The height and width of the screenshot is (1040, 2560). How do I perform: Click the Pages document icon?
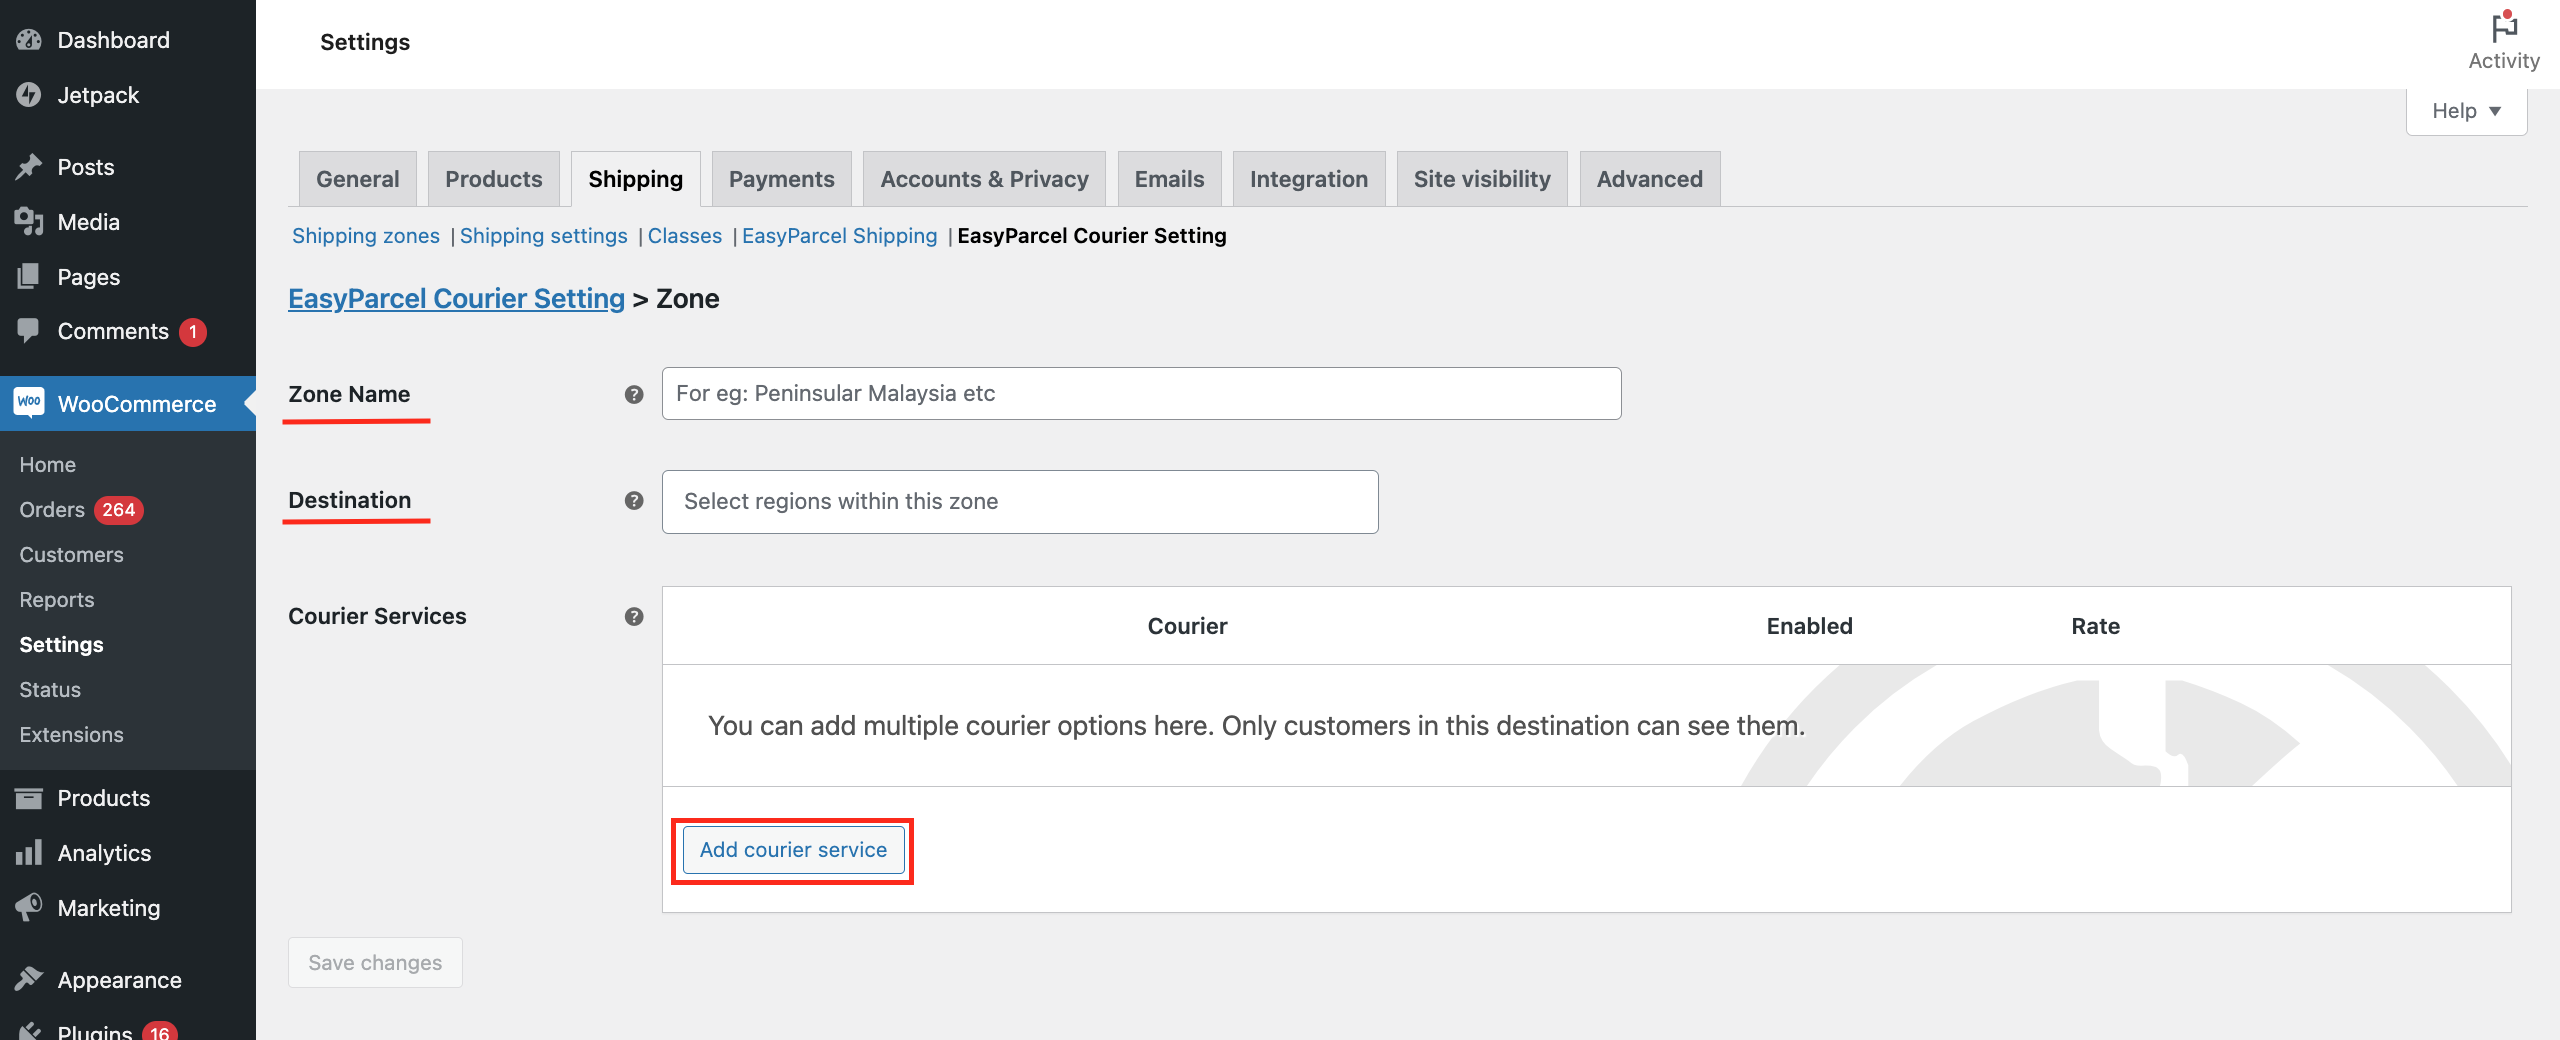[29, 277]
